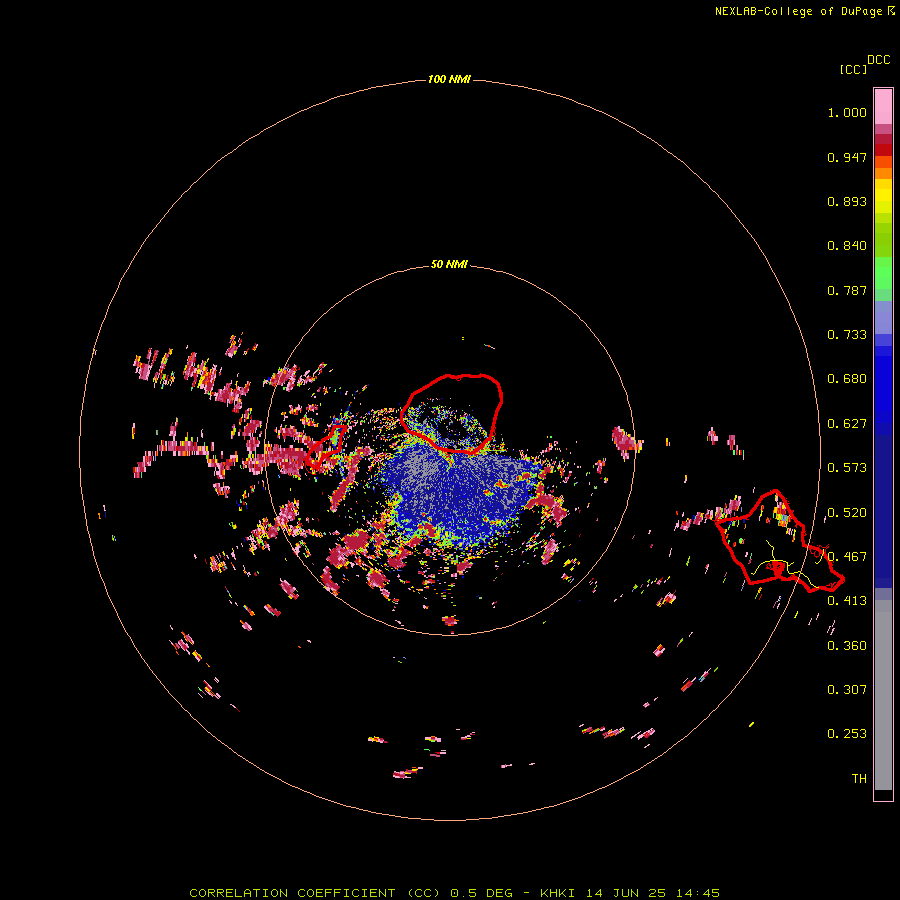The width and height of the screenshot is (900, 900).
Task: Click the [CC] legend unit label
Action: [x=853, y=69]
